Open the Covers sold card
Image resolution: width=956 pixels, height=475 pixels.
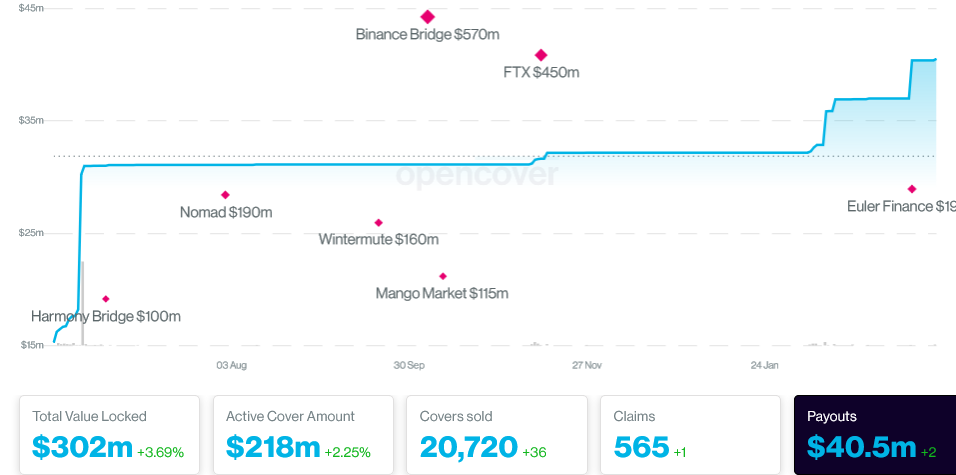coord(497,435)
